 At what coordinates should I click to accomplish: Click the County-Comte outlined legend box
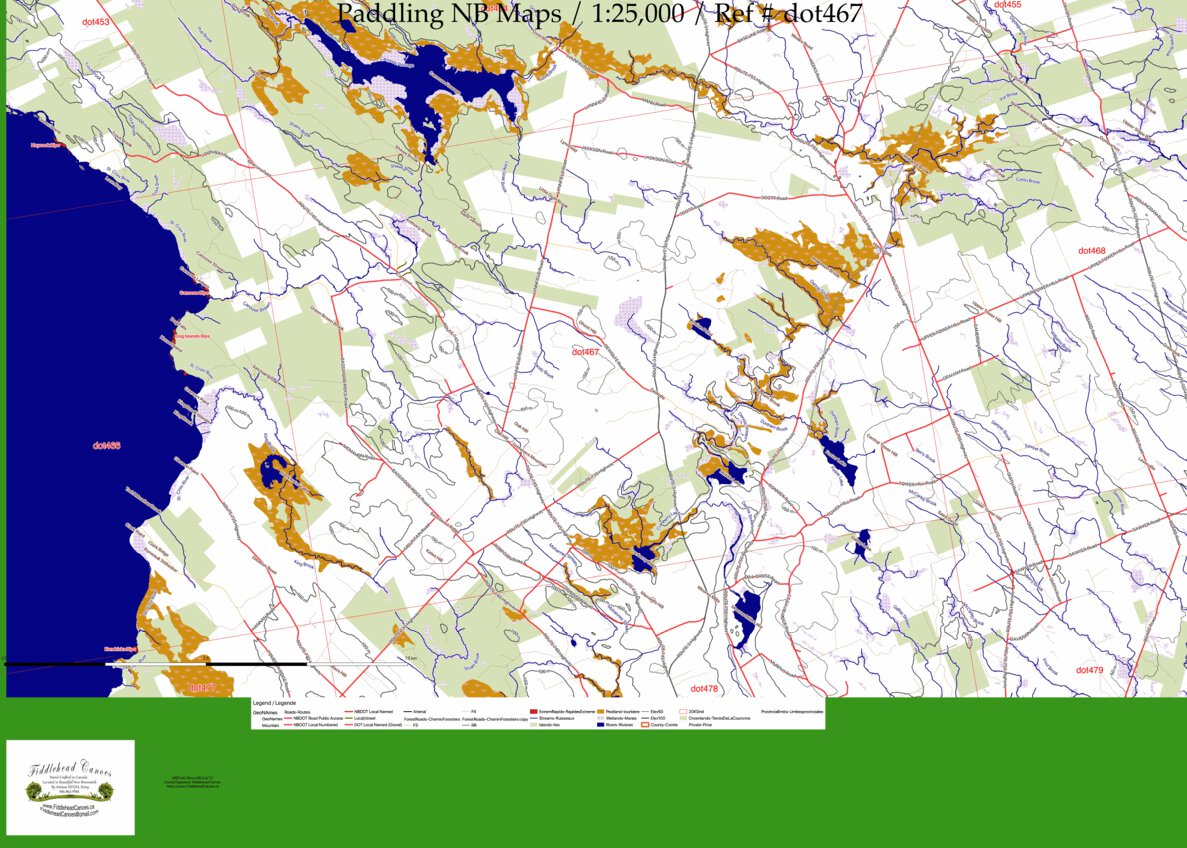click(x=645, y=725)
